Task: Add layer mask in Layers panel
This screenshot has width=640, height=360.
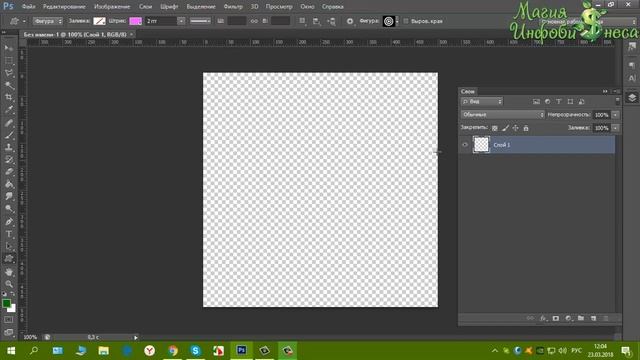Action: click(x=556, y=318)
